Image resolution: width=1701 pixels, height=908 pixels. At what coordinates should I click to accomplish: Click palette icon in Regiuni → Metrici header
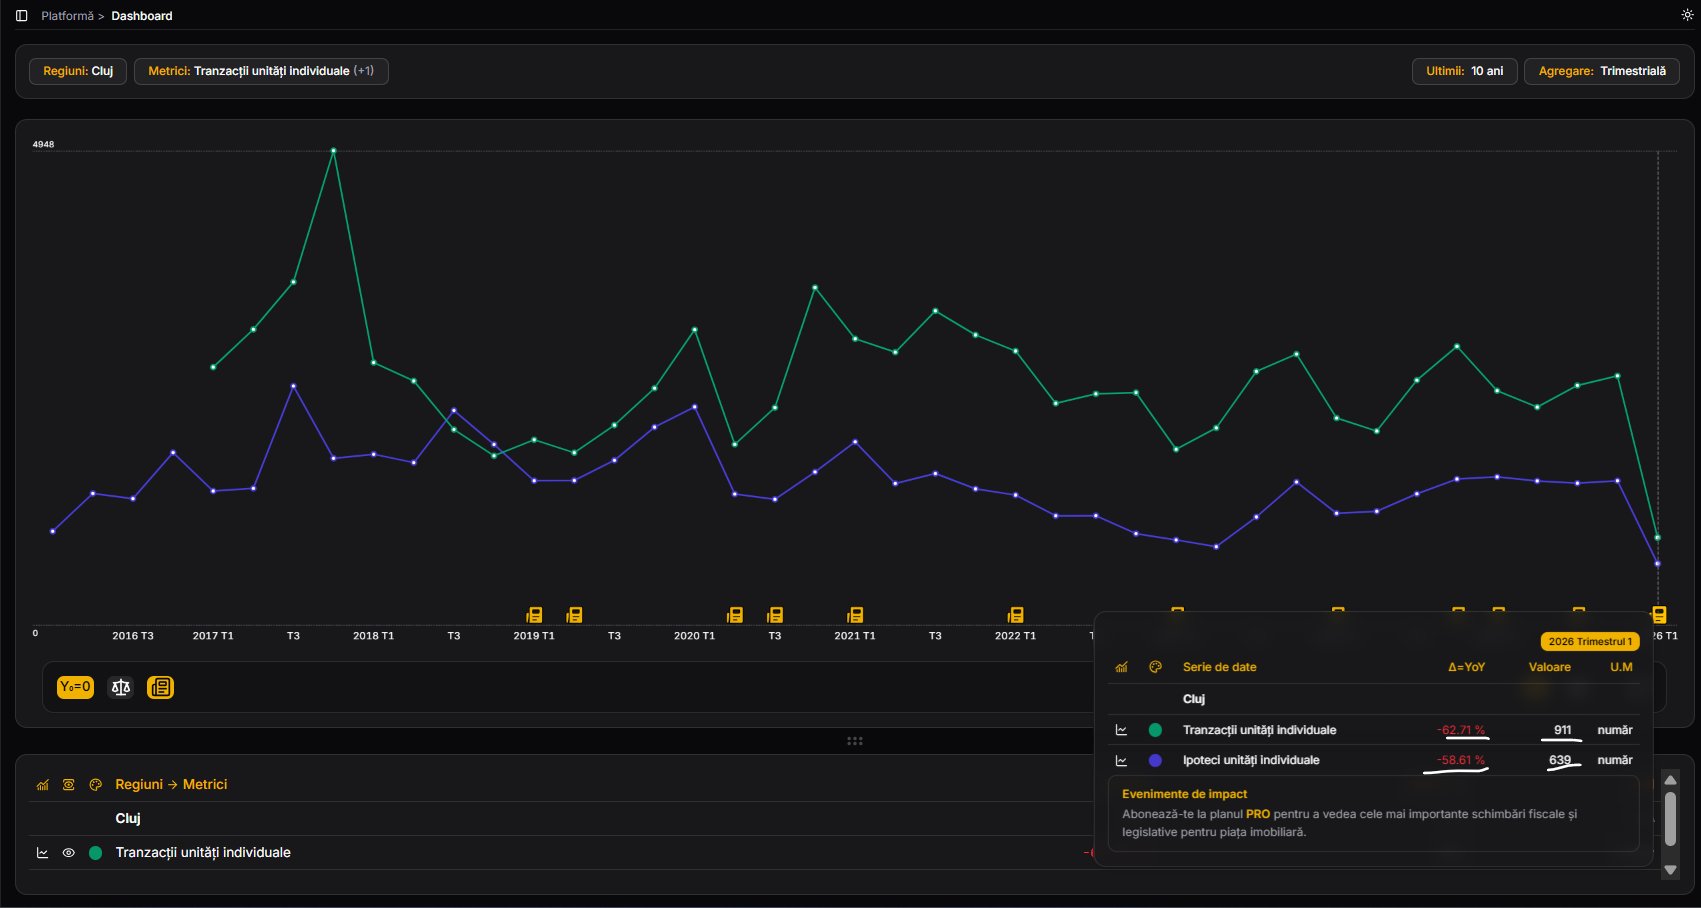tap(96, 785)
